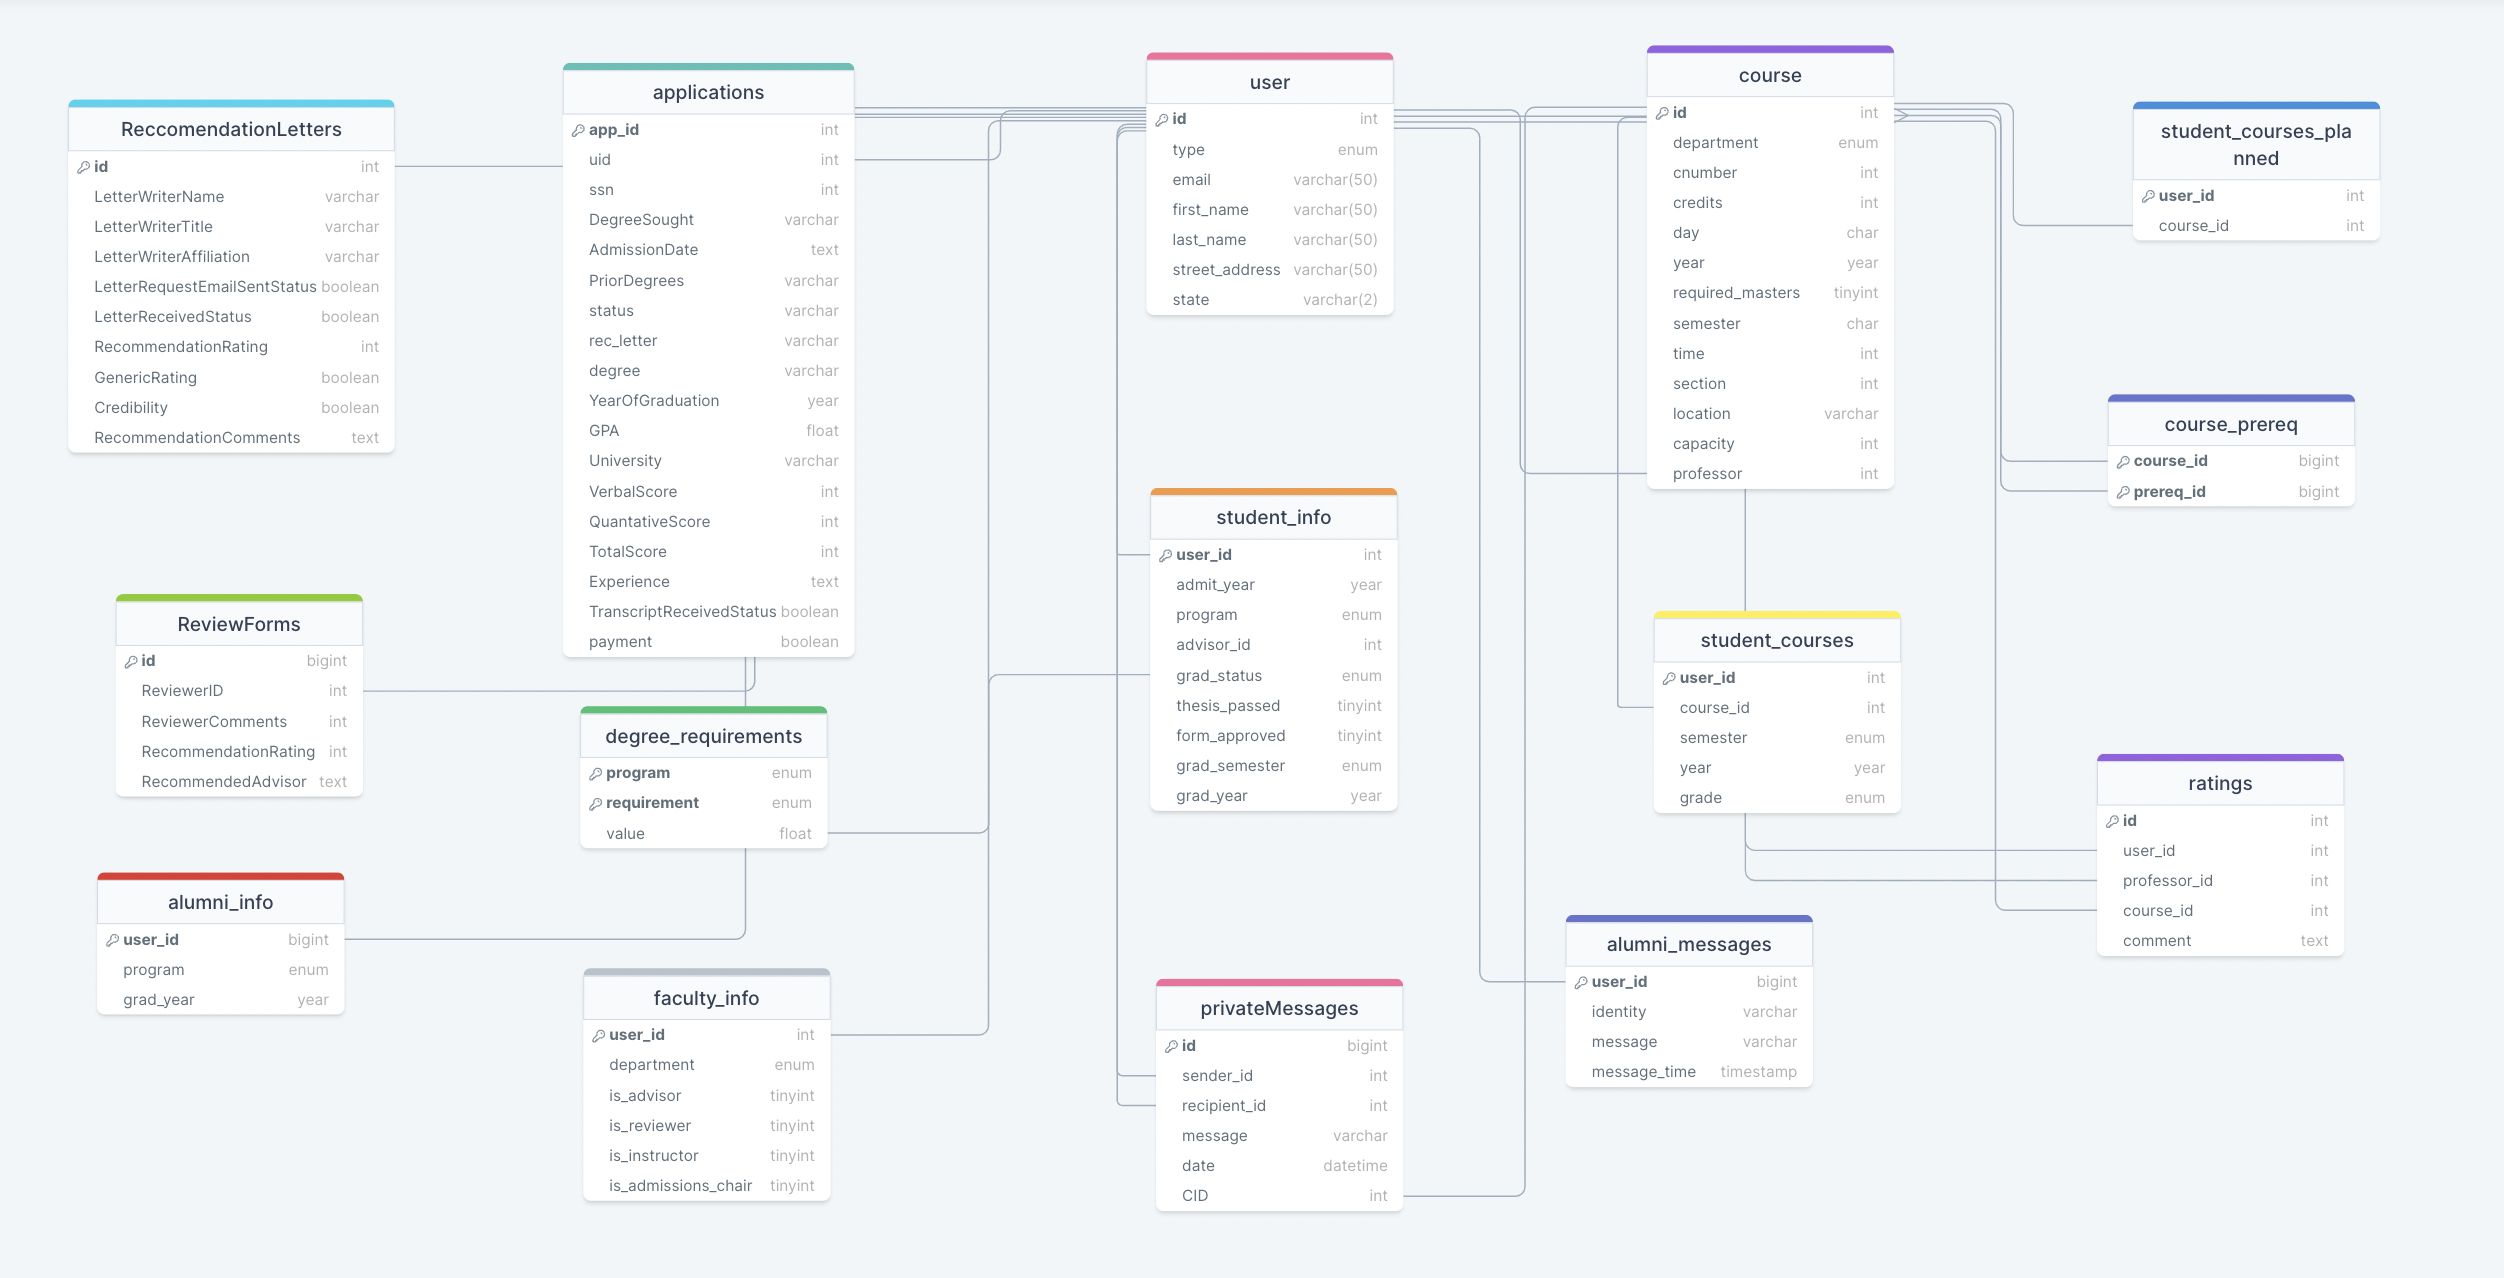Click the professor_id row in ratings
This screenshot has height=1278, width=2504.
point(2220,881)
